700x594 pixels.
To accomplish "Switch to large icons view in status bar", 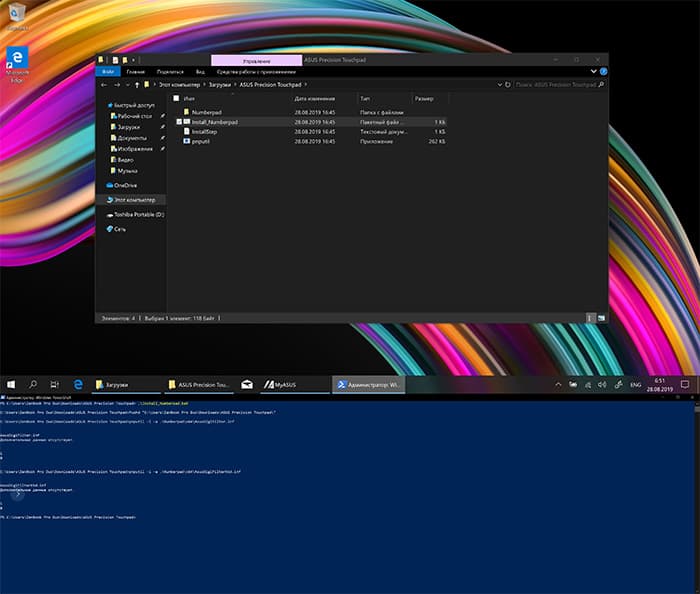I will [x=601, y=318].
